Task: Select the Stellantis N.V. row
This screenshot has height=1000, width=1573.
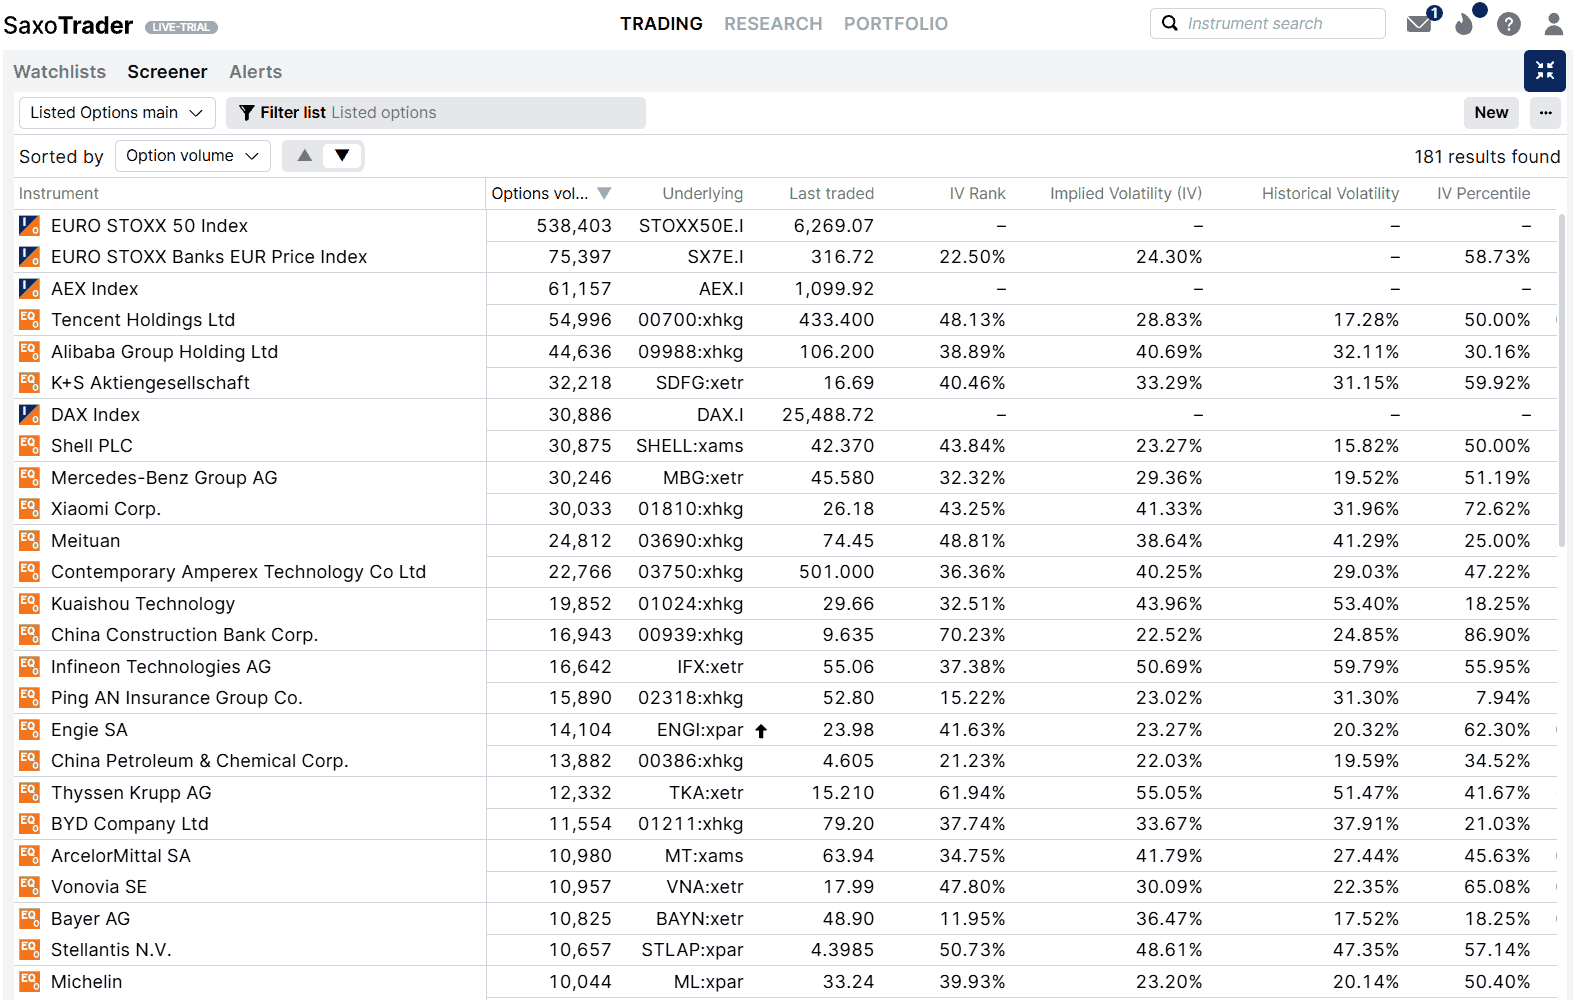Action: [x=786, y=950]
